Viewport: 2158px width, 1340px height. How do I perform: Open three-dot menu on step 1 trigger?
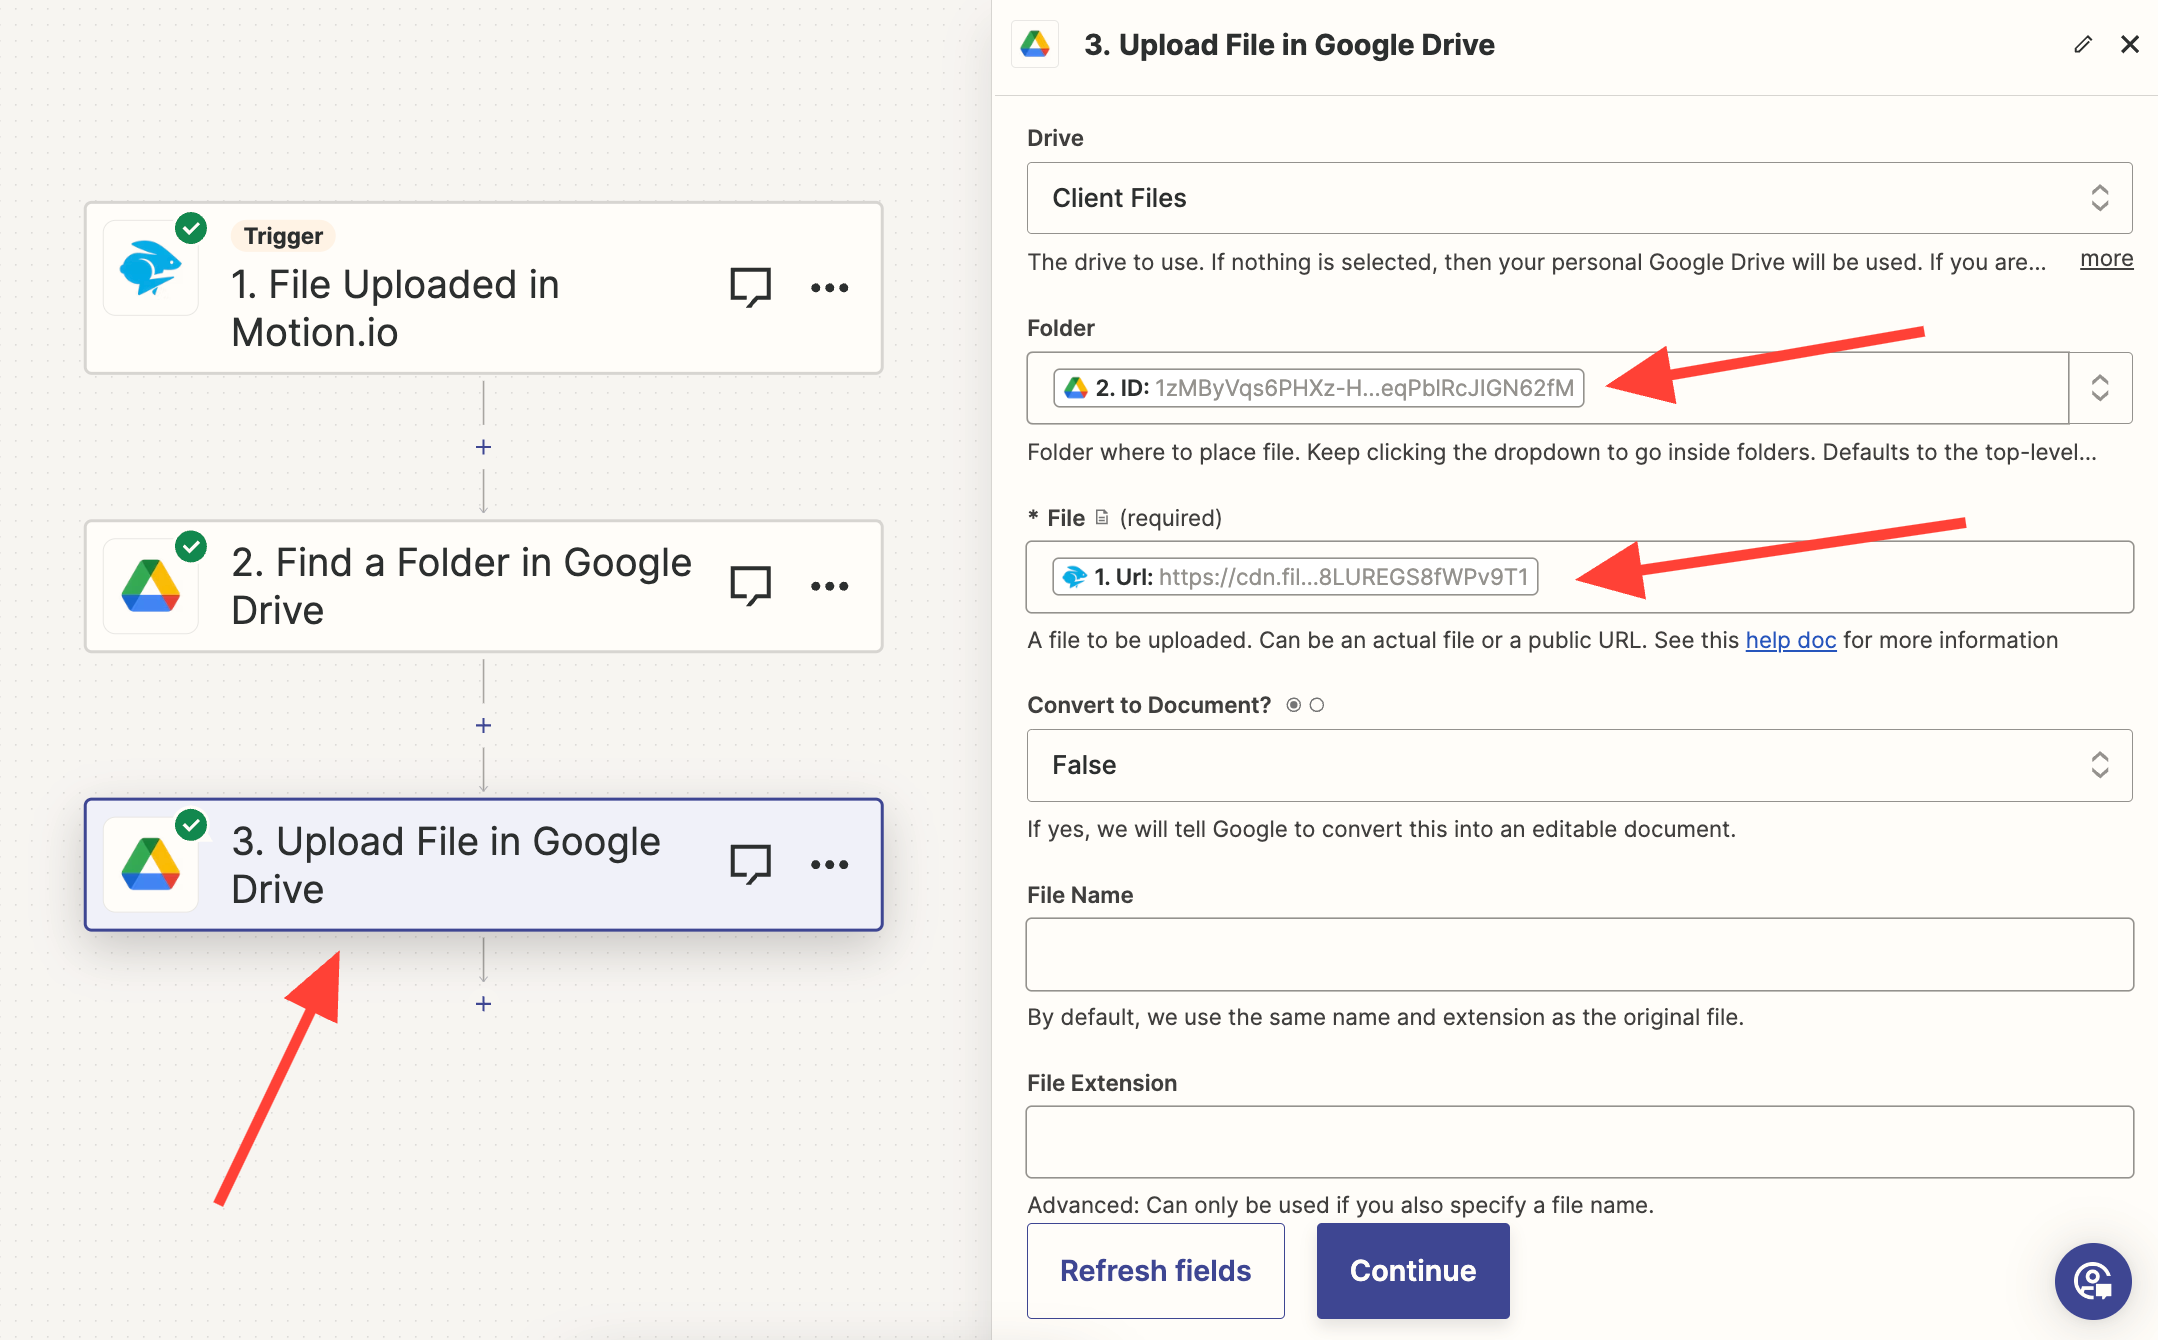coord(829,288)
